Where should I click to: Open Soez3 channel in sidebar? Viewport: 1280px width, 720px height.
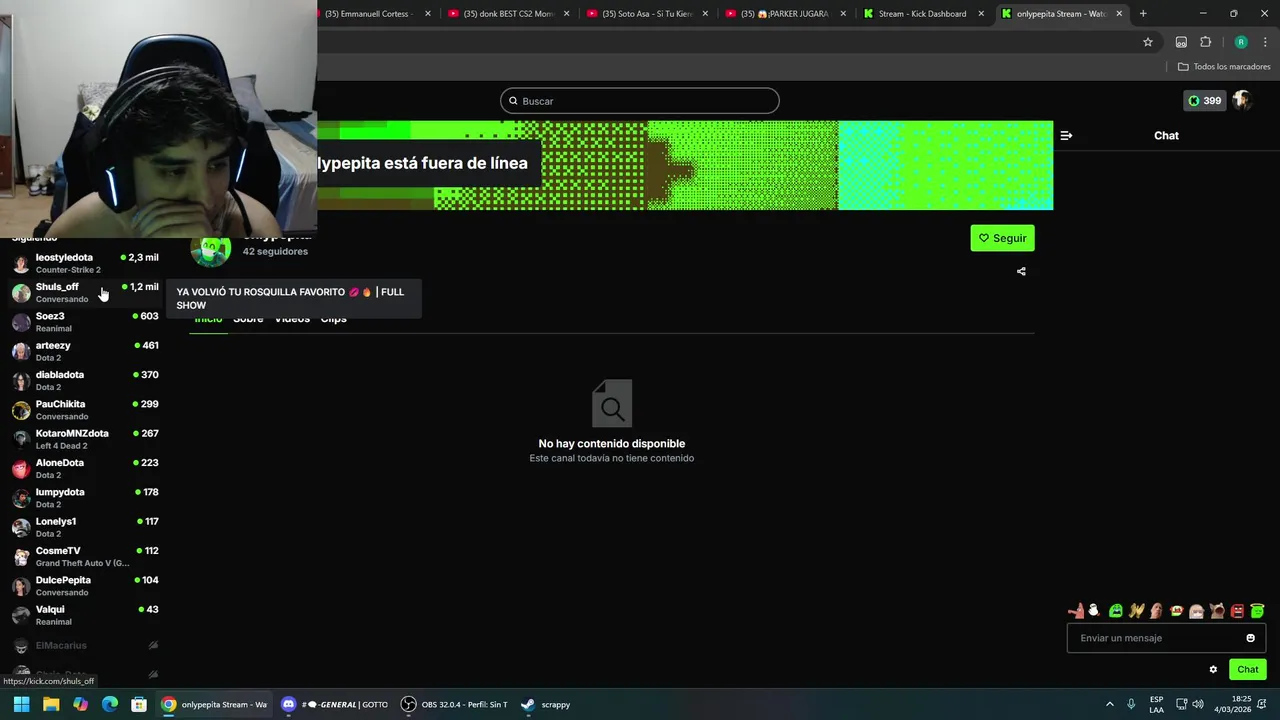[85, 322]
